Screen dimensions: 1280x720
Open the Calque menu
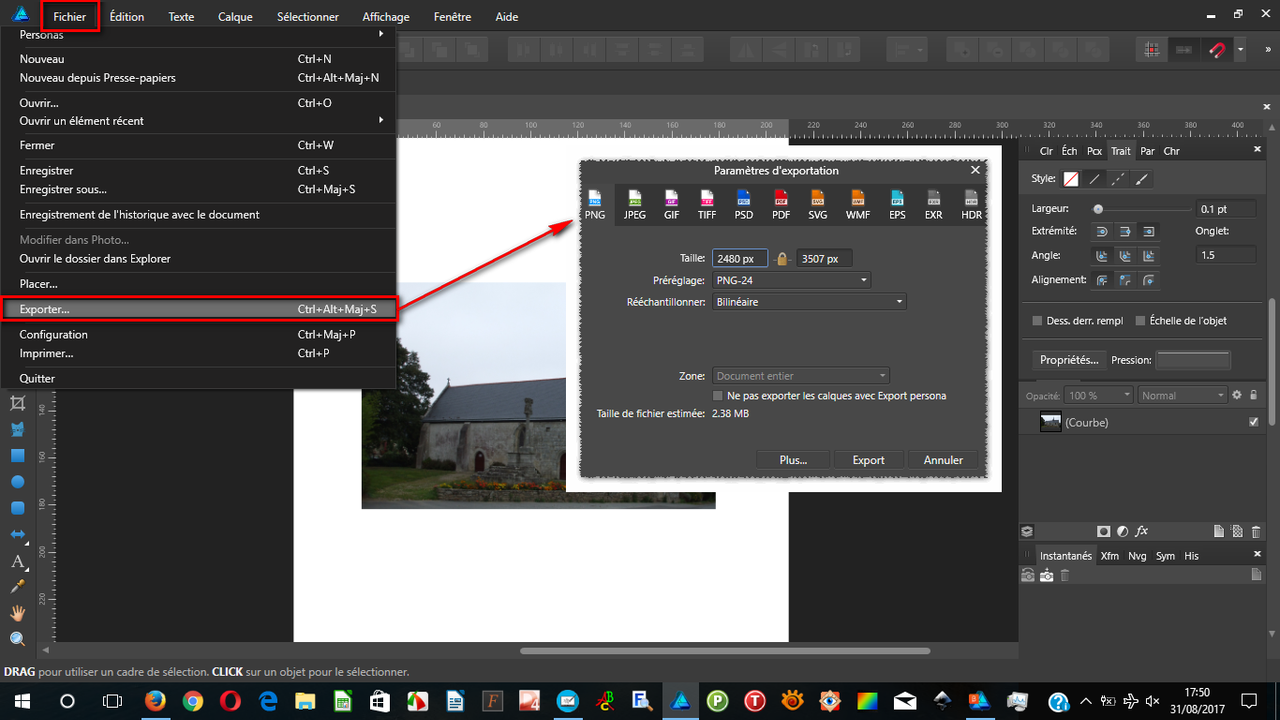pos(236,16)
